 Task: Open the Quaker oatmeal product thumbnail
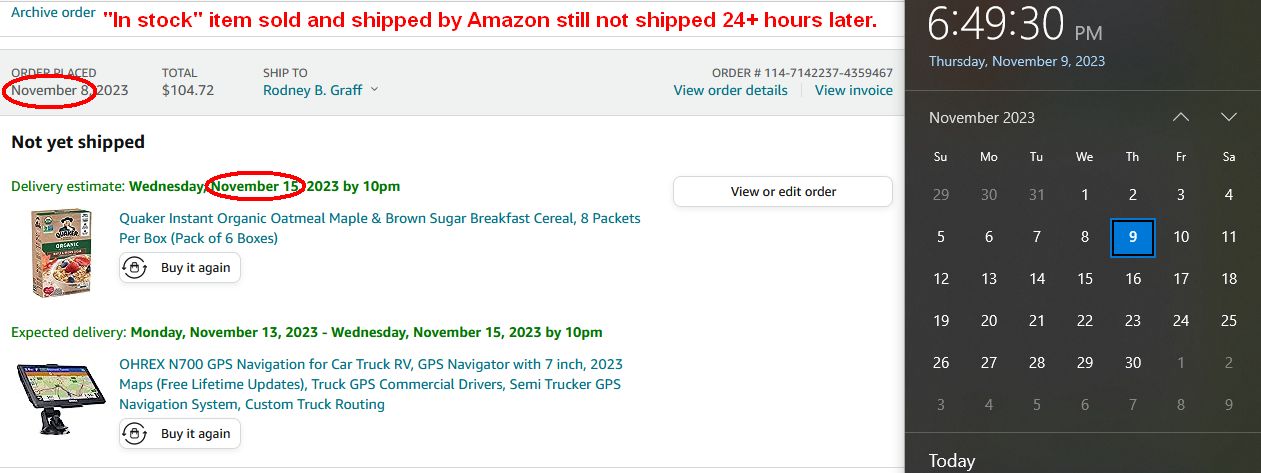[x=61, y=250]
